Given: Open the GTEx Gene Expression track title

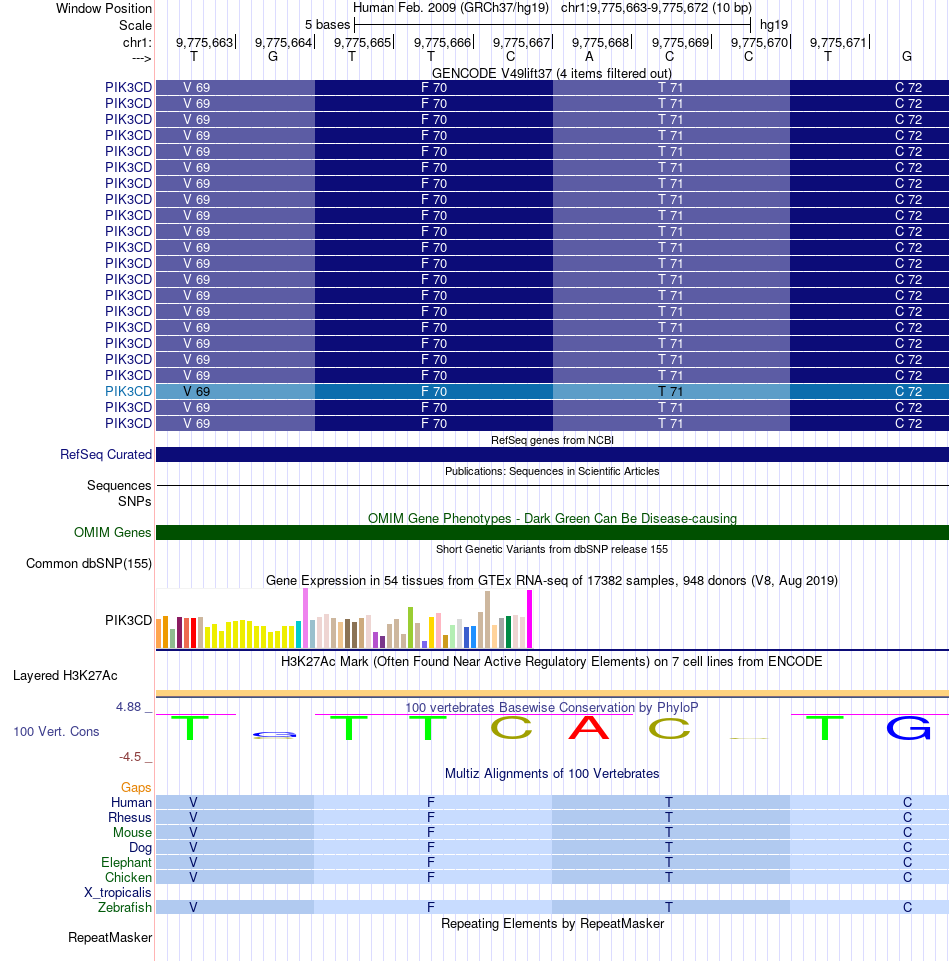Looking at the screenshot, I should click(552, 580).
